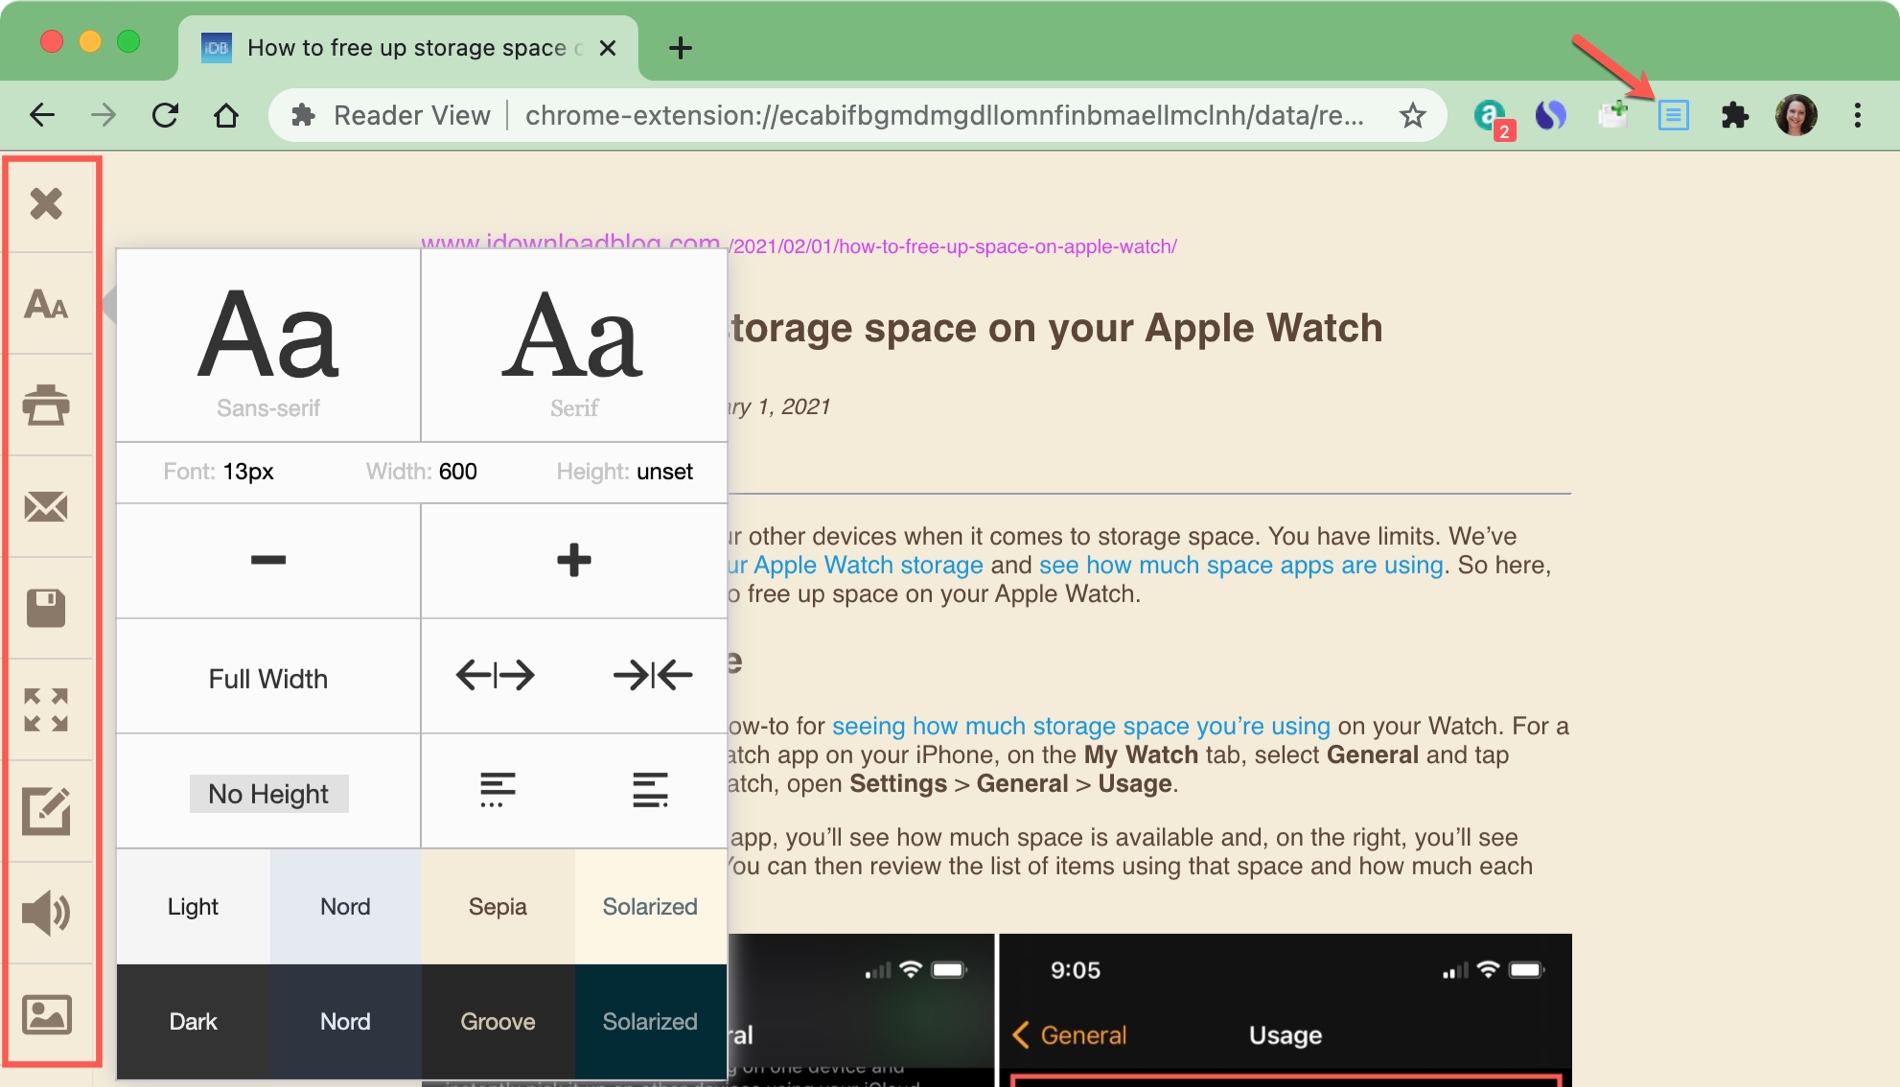The height and width of the screenshot is (1087, 1900).
Task: Open the Chrome three-dot menu
Action: click(x=1857, y=114)
